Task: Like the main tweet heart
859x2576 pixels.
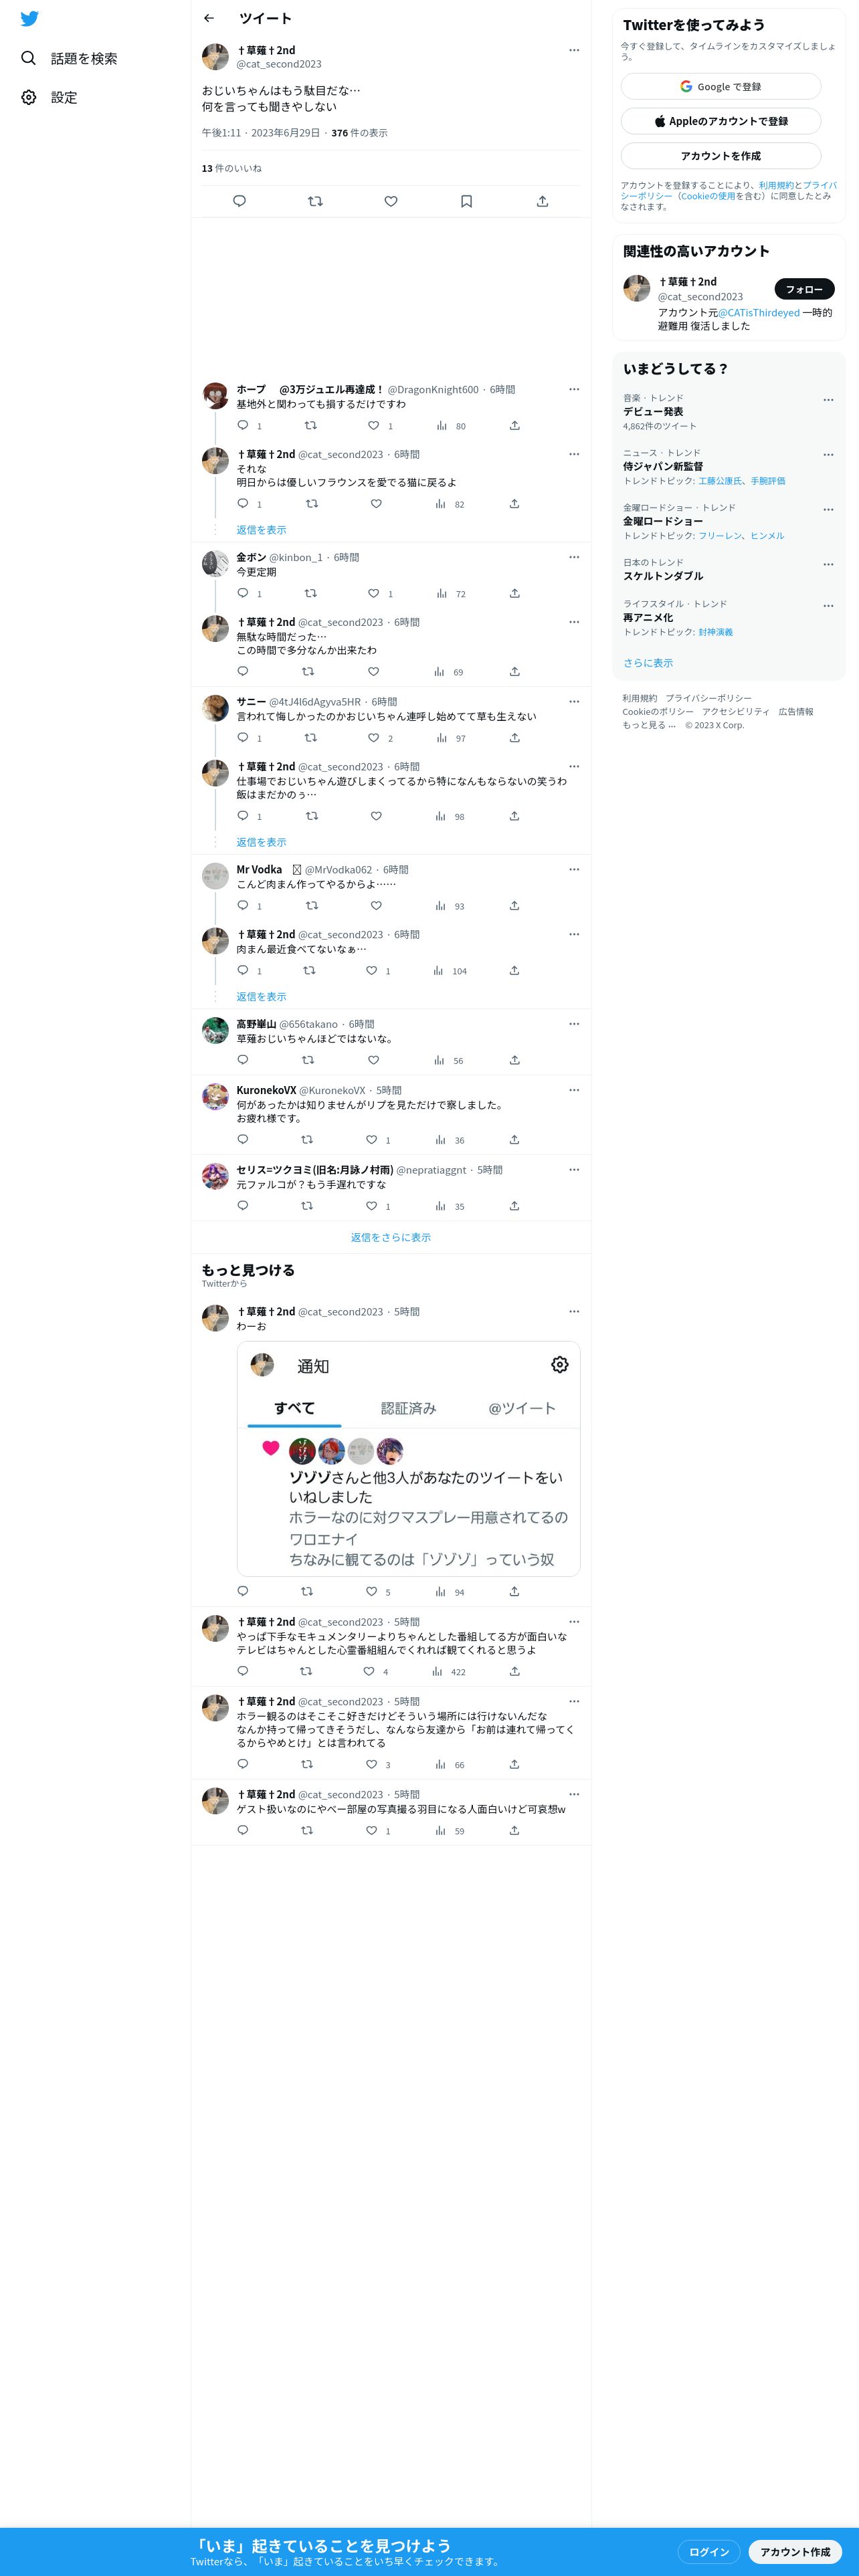Action: click(391, 201)
